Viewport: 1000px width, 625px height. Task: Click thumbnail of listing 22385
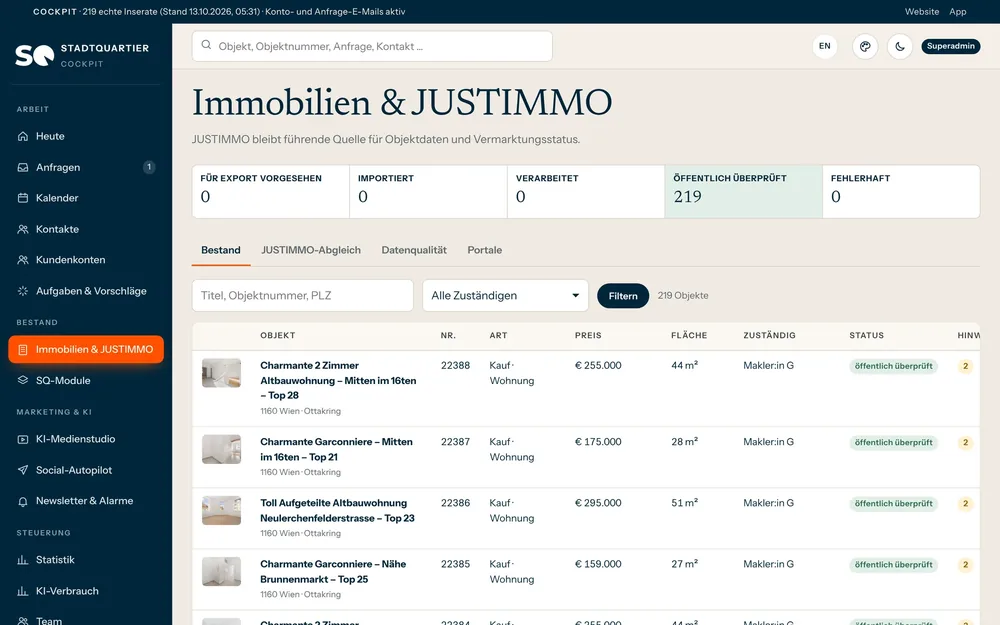coord(221,572)
